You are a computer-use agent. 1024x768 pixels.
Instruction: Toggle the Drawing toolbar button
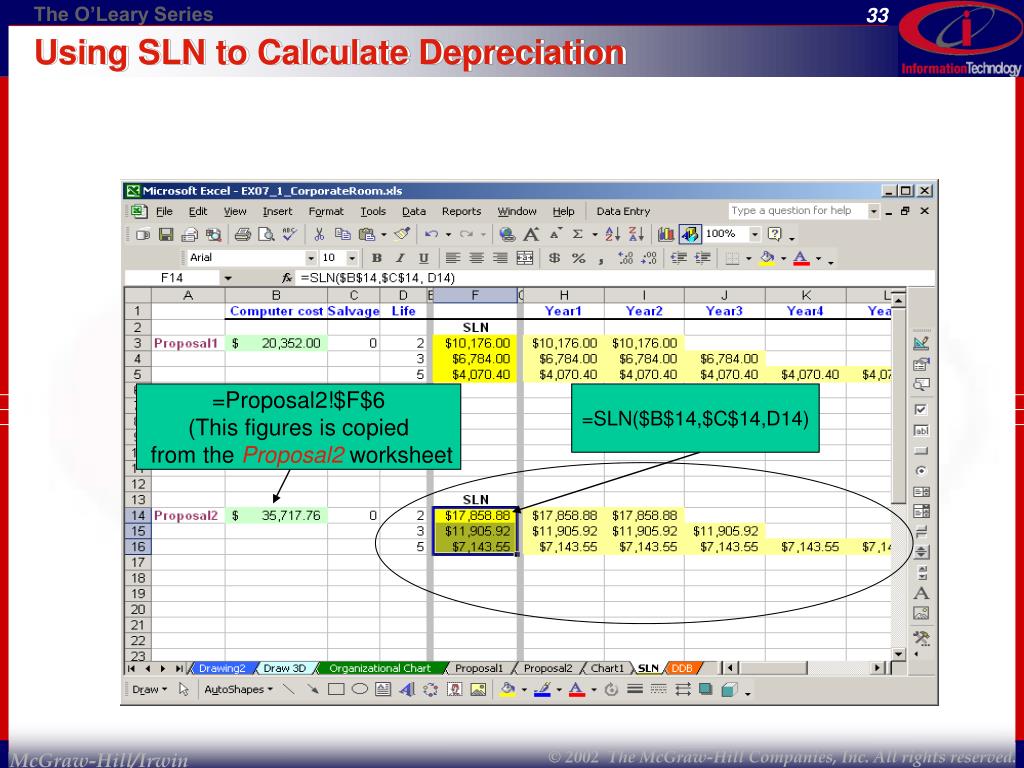[690, 234]
